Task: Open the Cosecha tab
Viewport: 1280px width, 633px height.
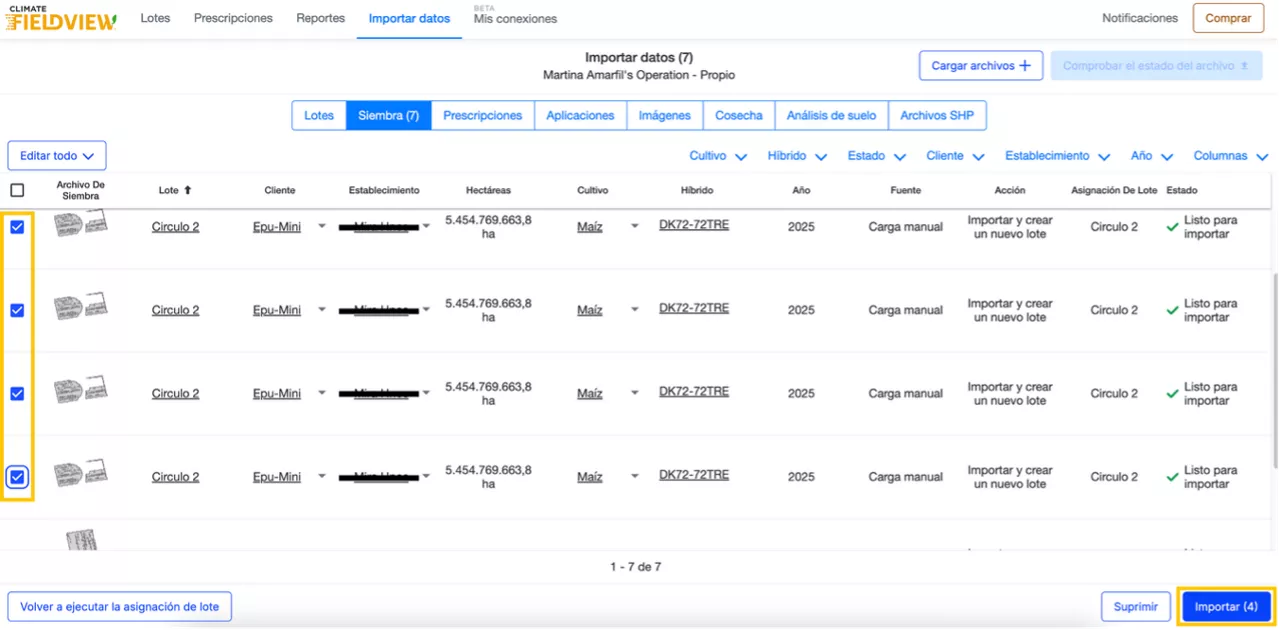Action: click(x=738, y=116)
